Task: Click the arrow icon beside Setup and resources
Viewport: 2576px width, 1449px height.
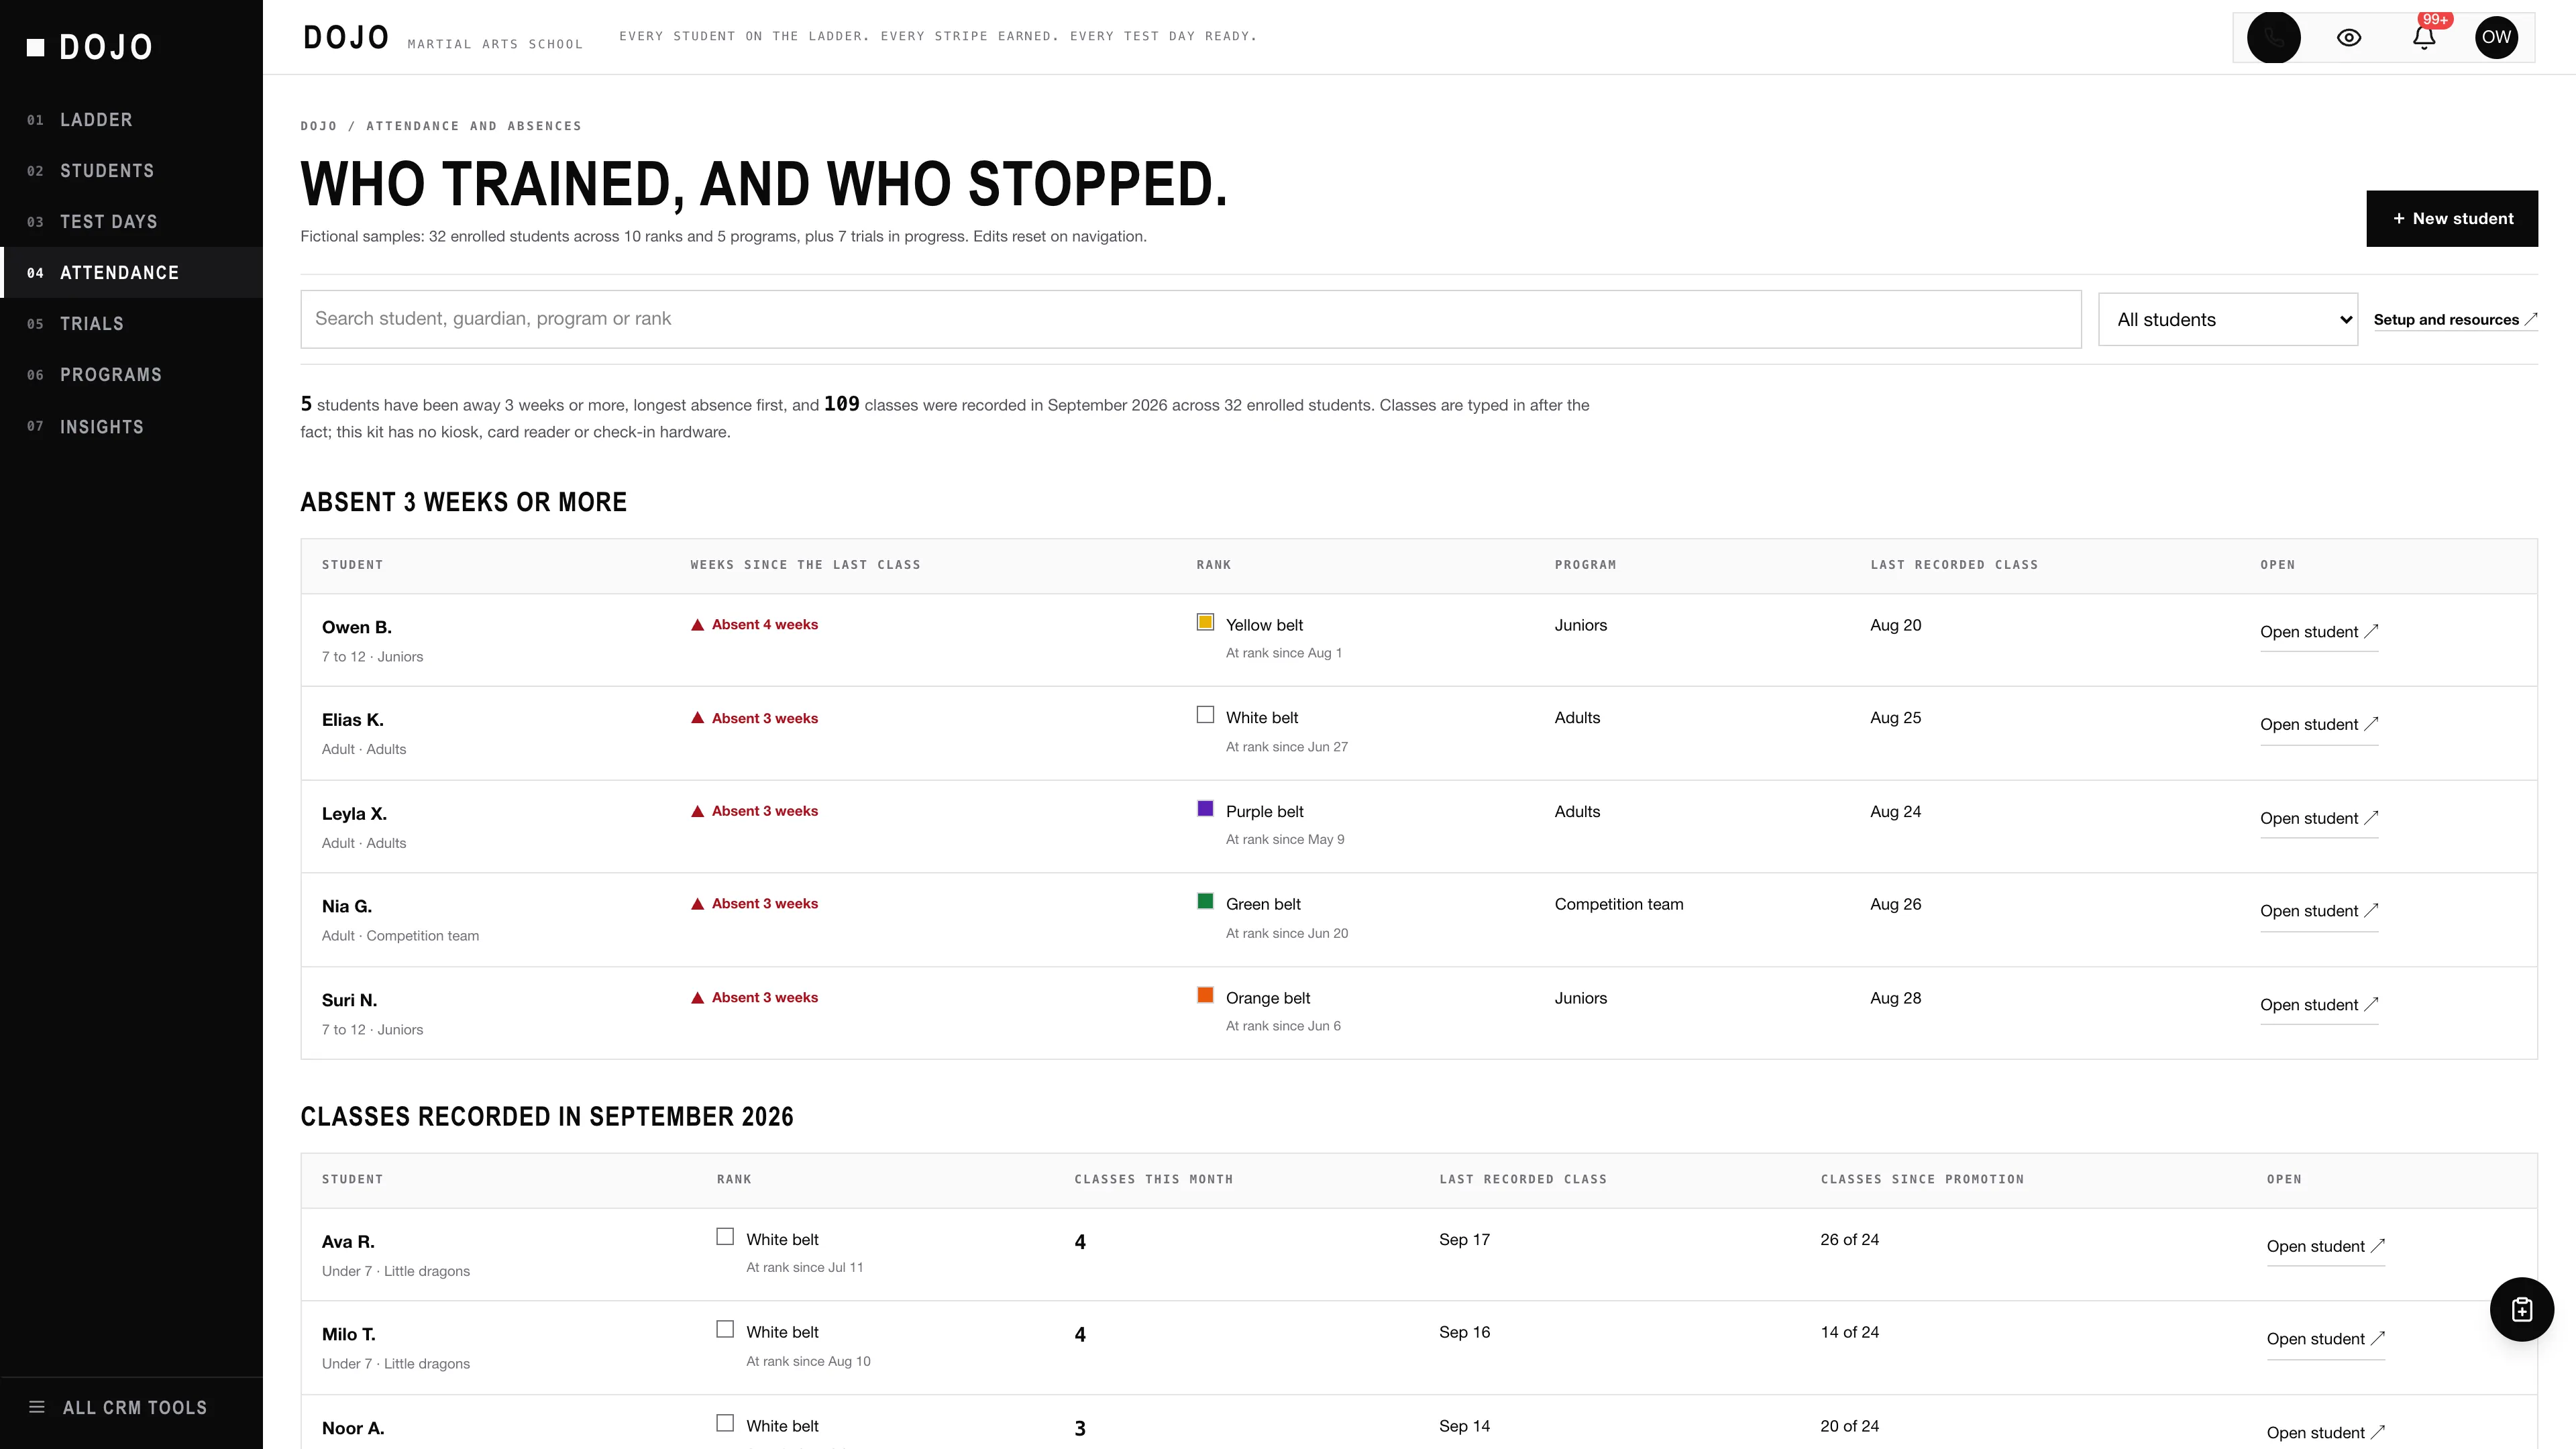Action: [2531, 319]
